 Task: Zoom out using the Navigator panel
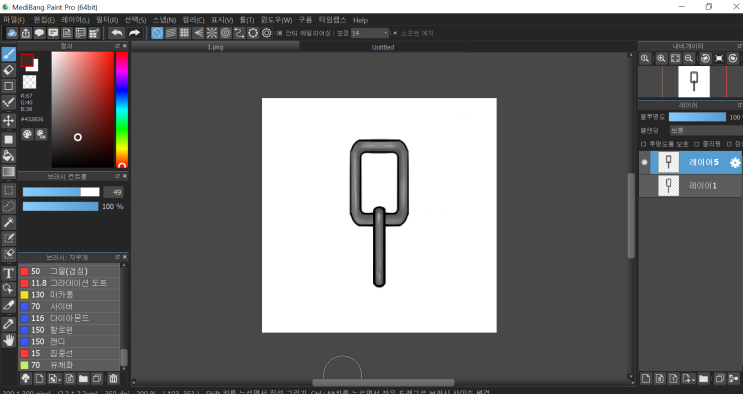click(x=689, y=58)
